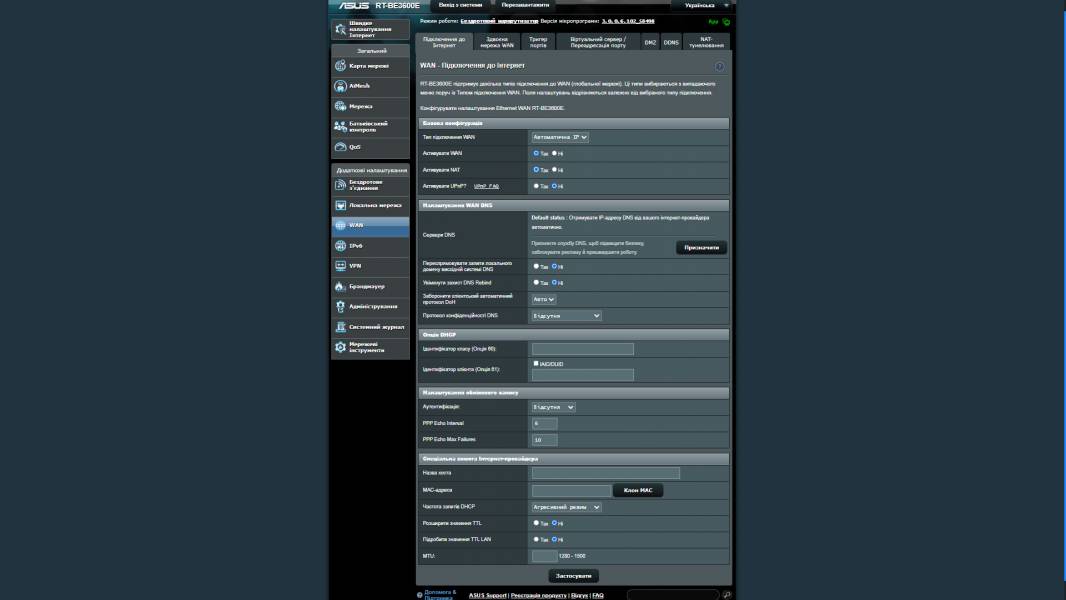Click the MAC-адреса input field
Image resolution: width=1066 pixels, height=600 pixels.
coord(571,491)
